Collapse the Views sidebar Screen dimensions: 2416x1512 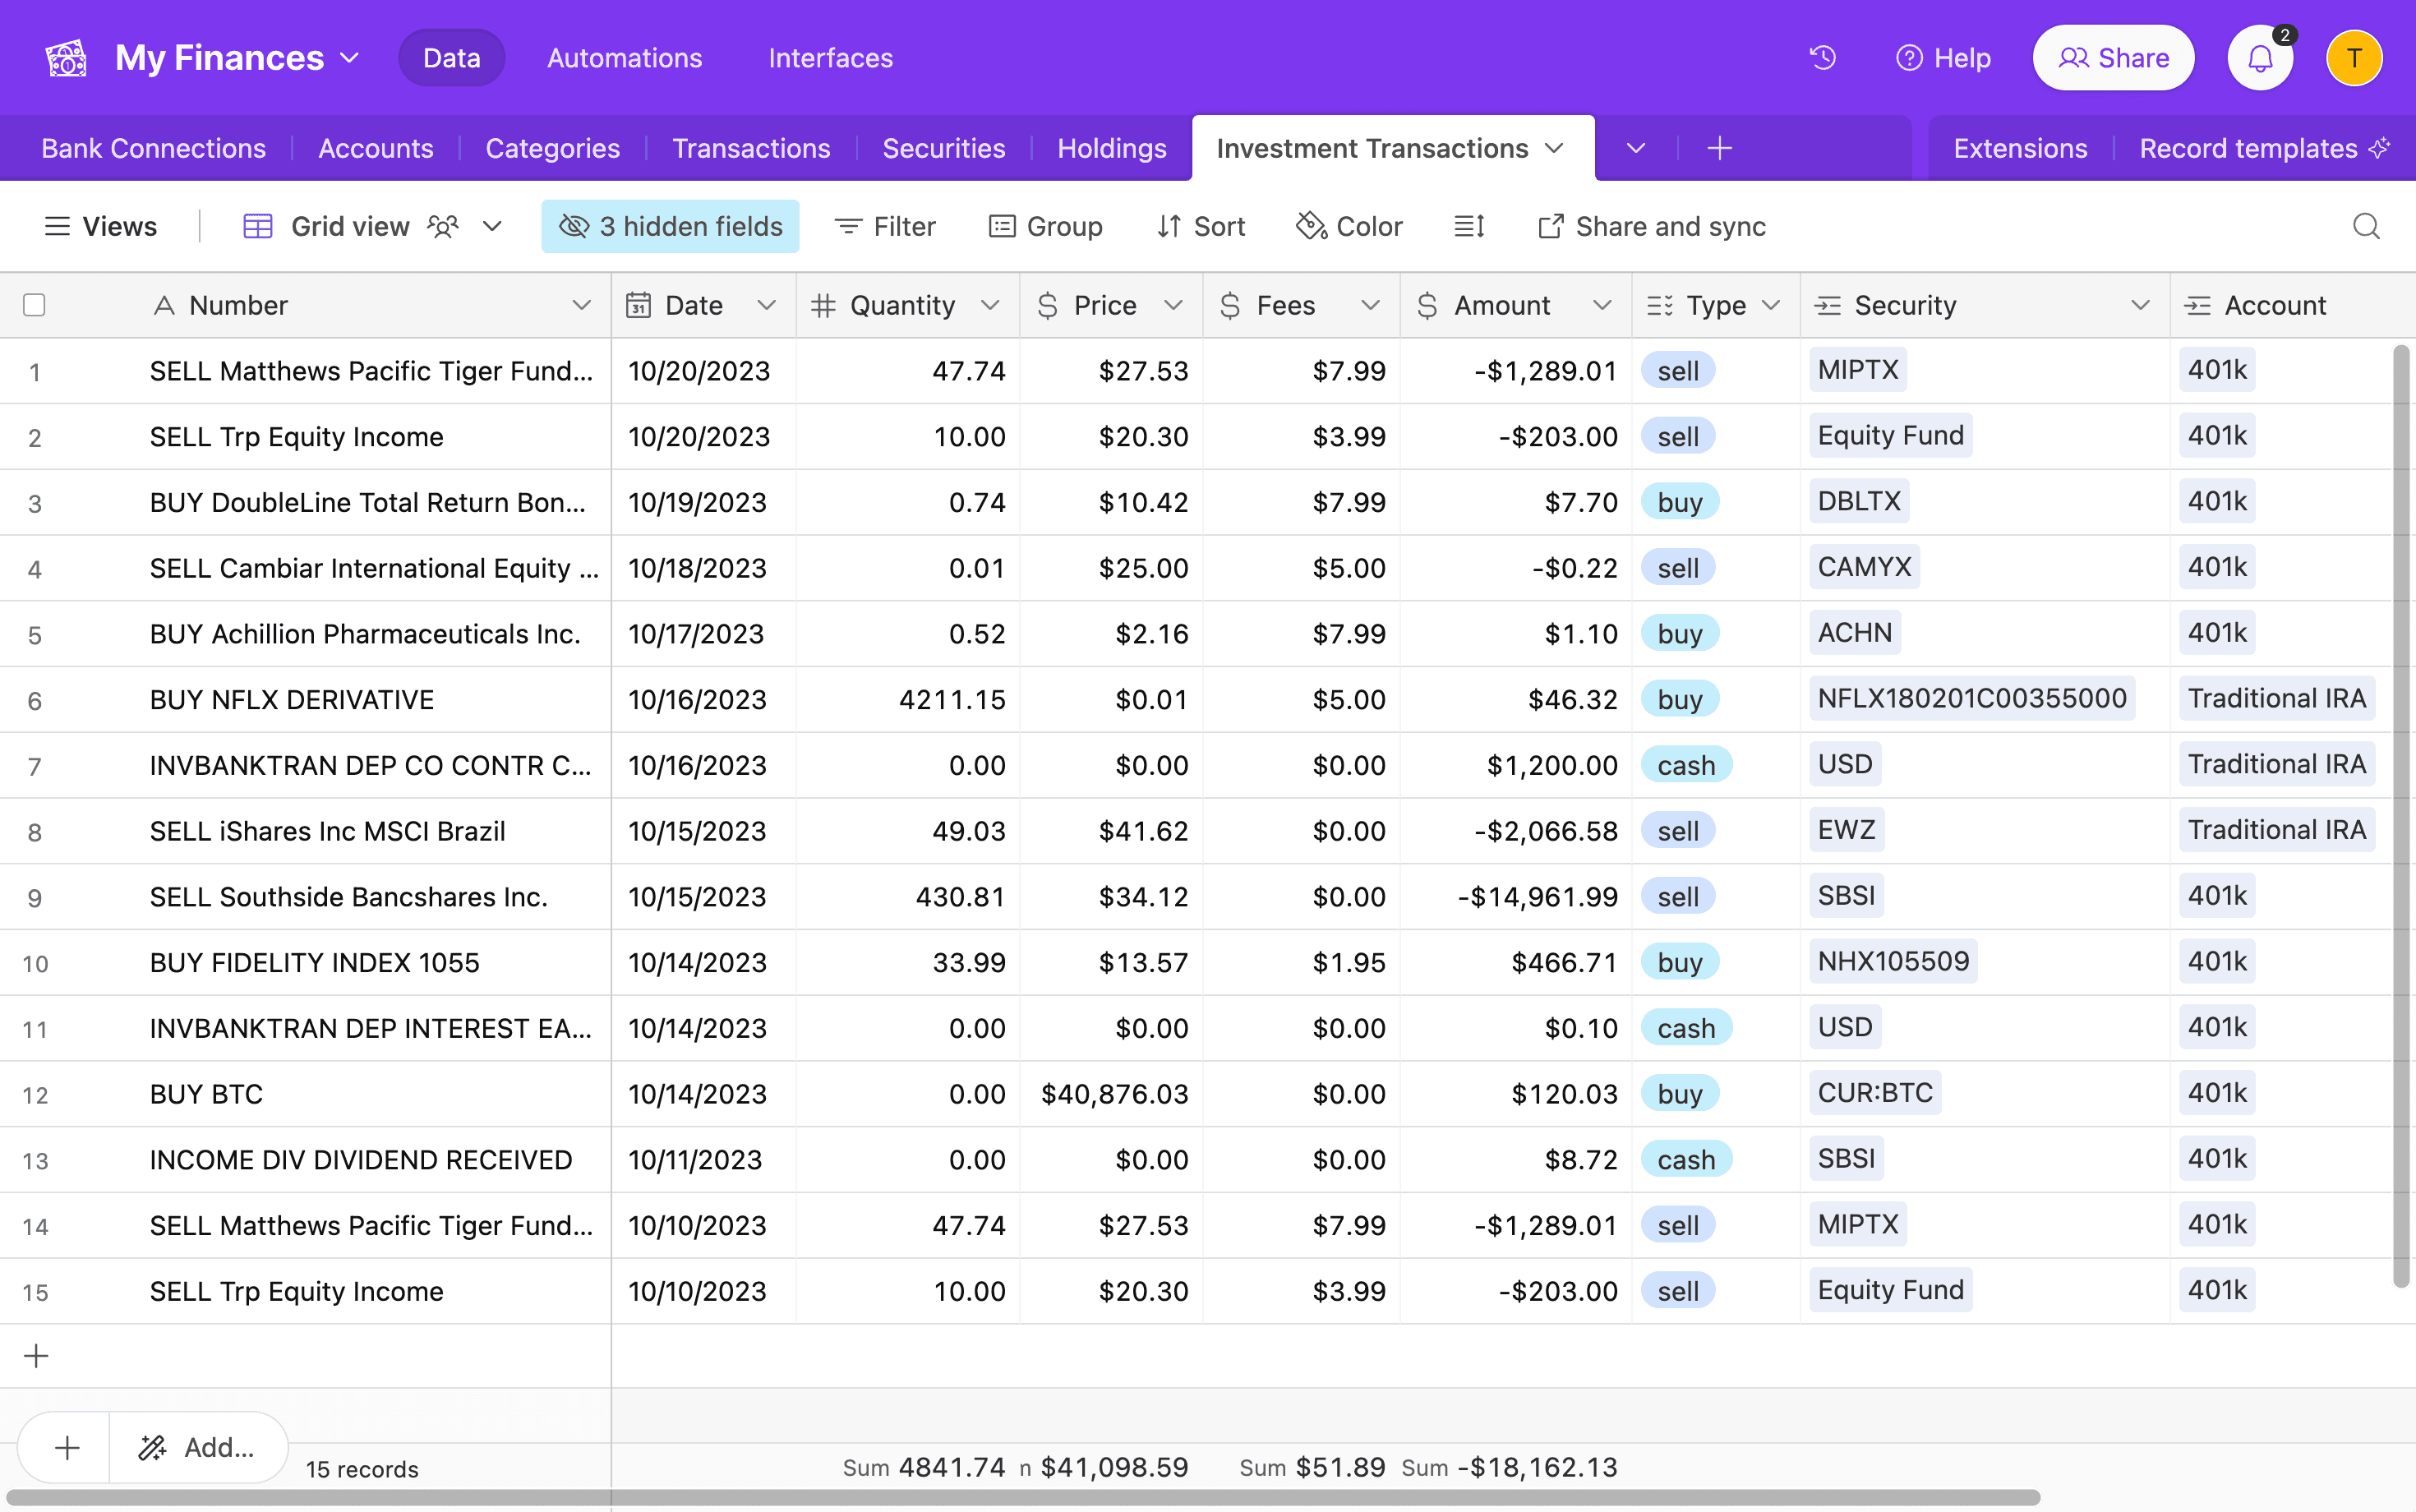coord(100,226)
